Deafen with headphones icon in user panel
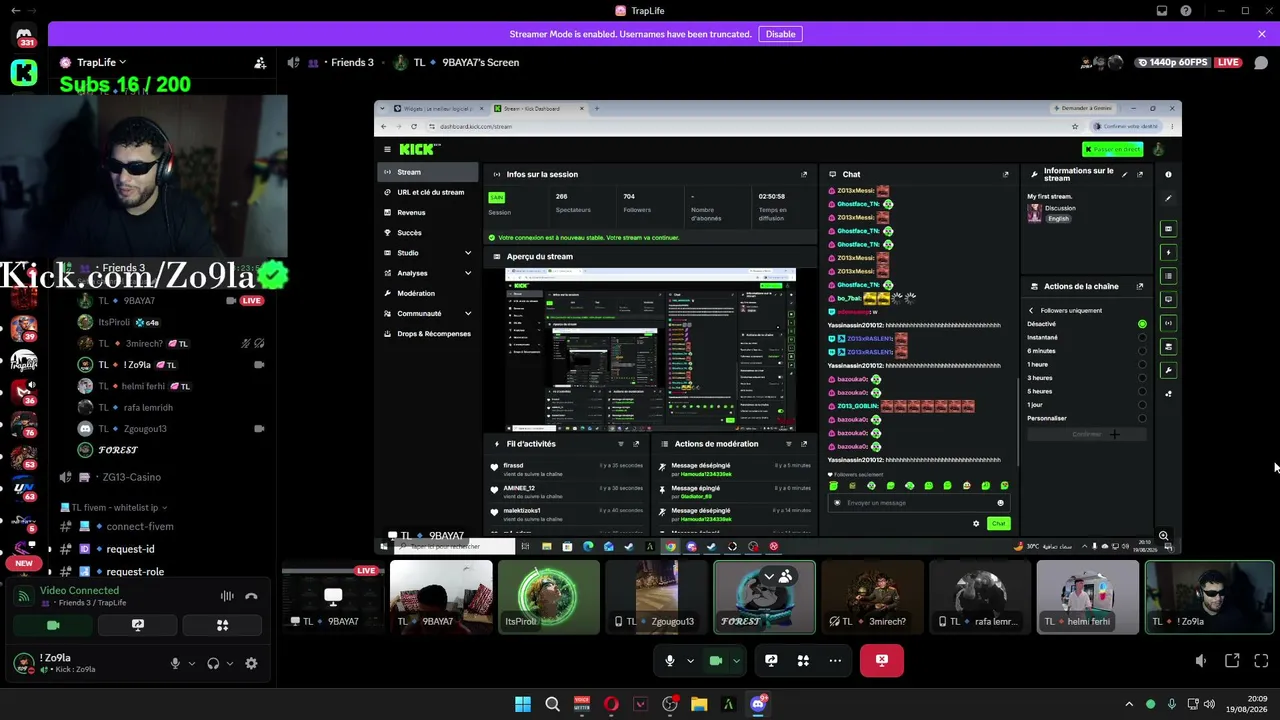Viewport: 1280px width, 720px height. point(213,663)
